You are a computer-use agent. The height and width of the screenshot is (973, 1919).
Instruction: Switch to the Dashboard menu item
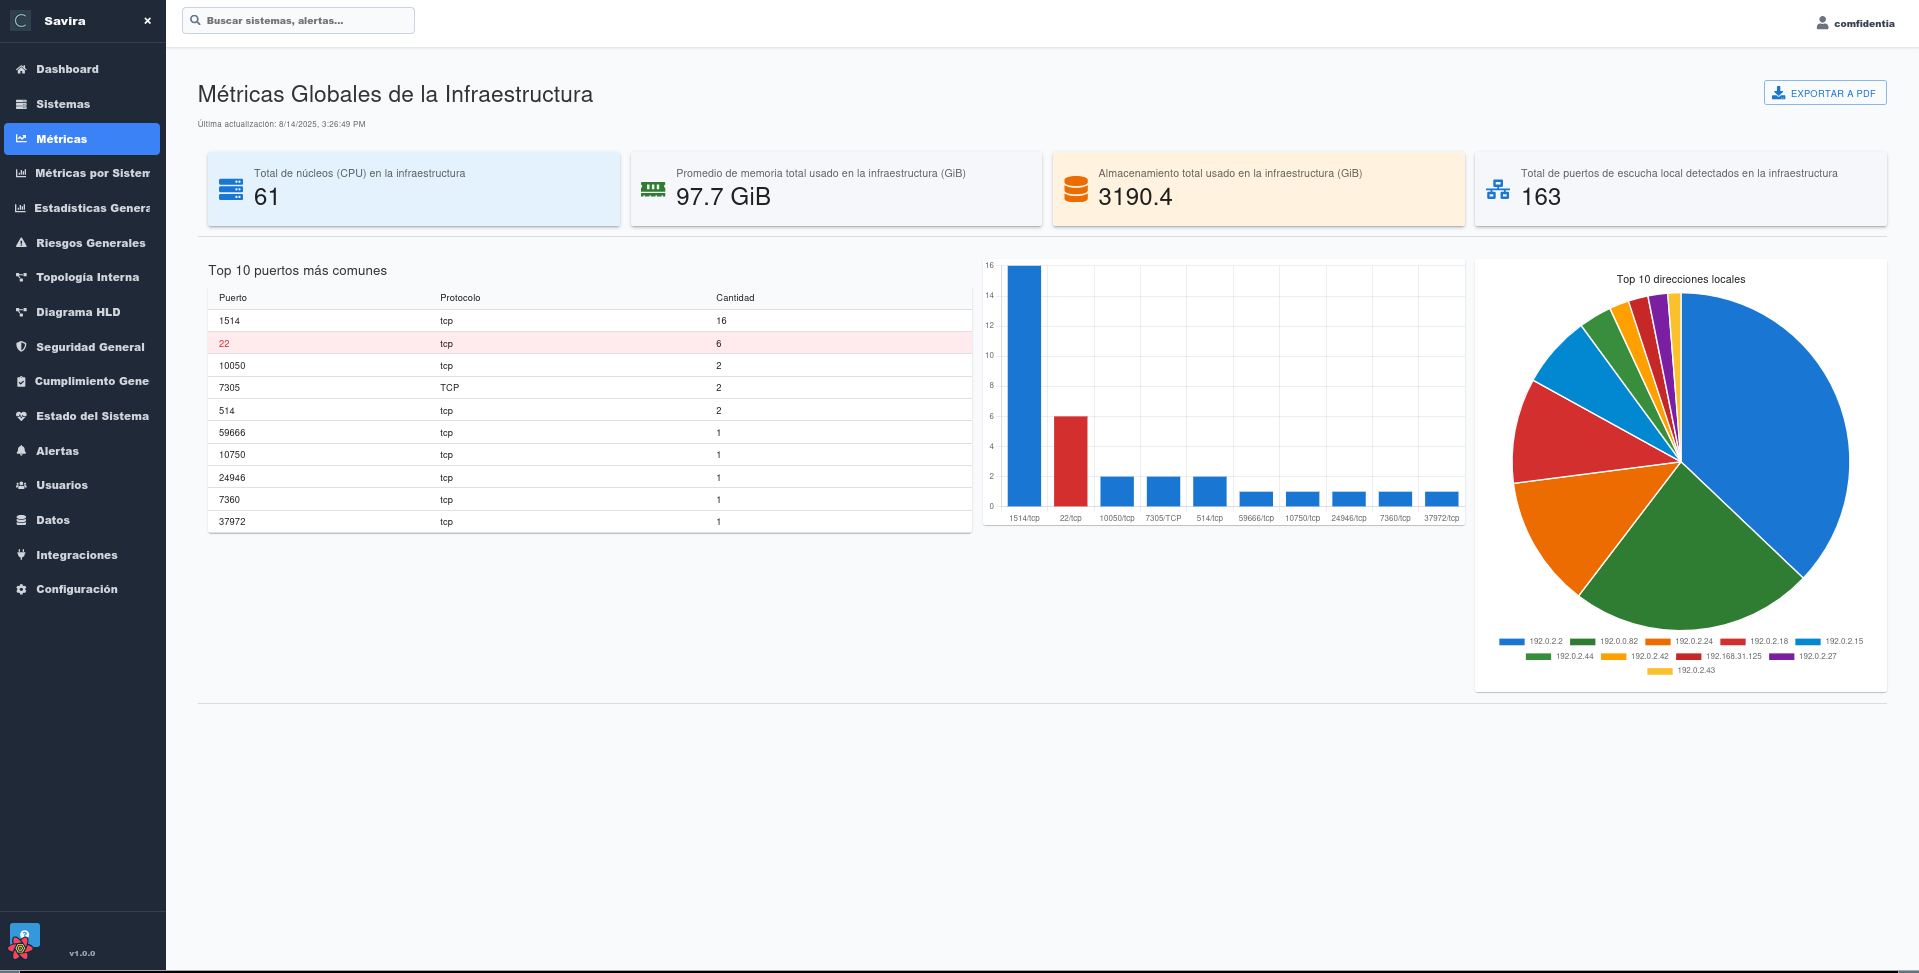tap(67, 69)
